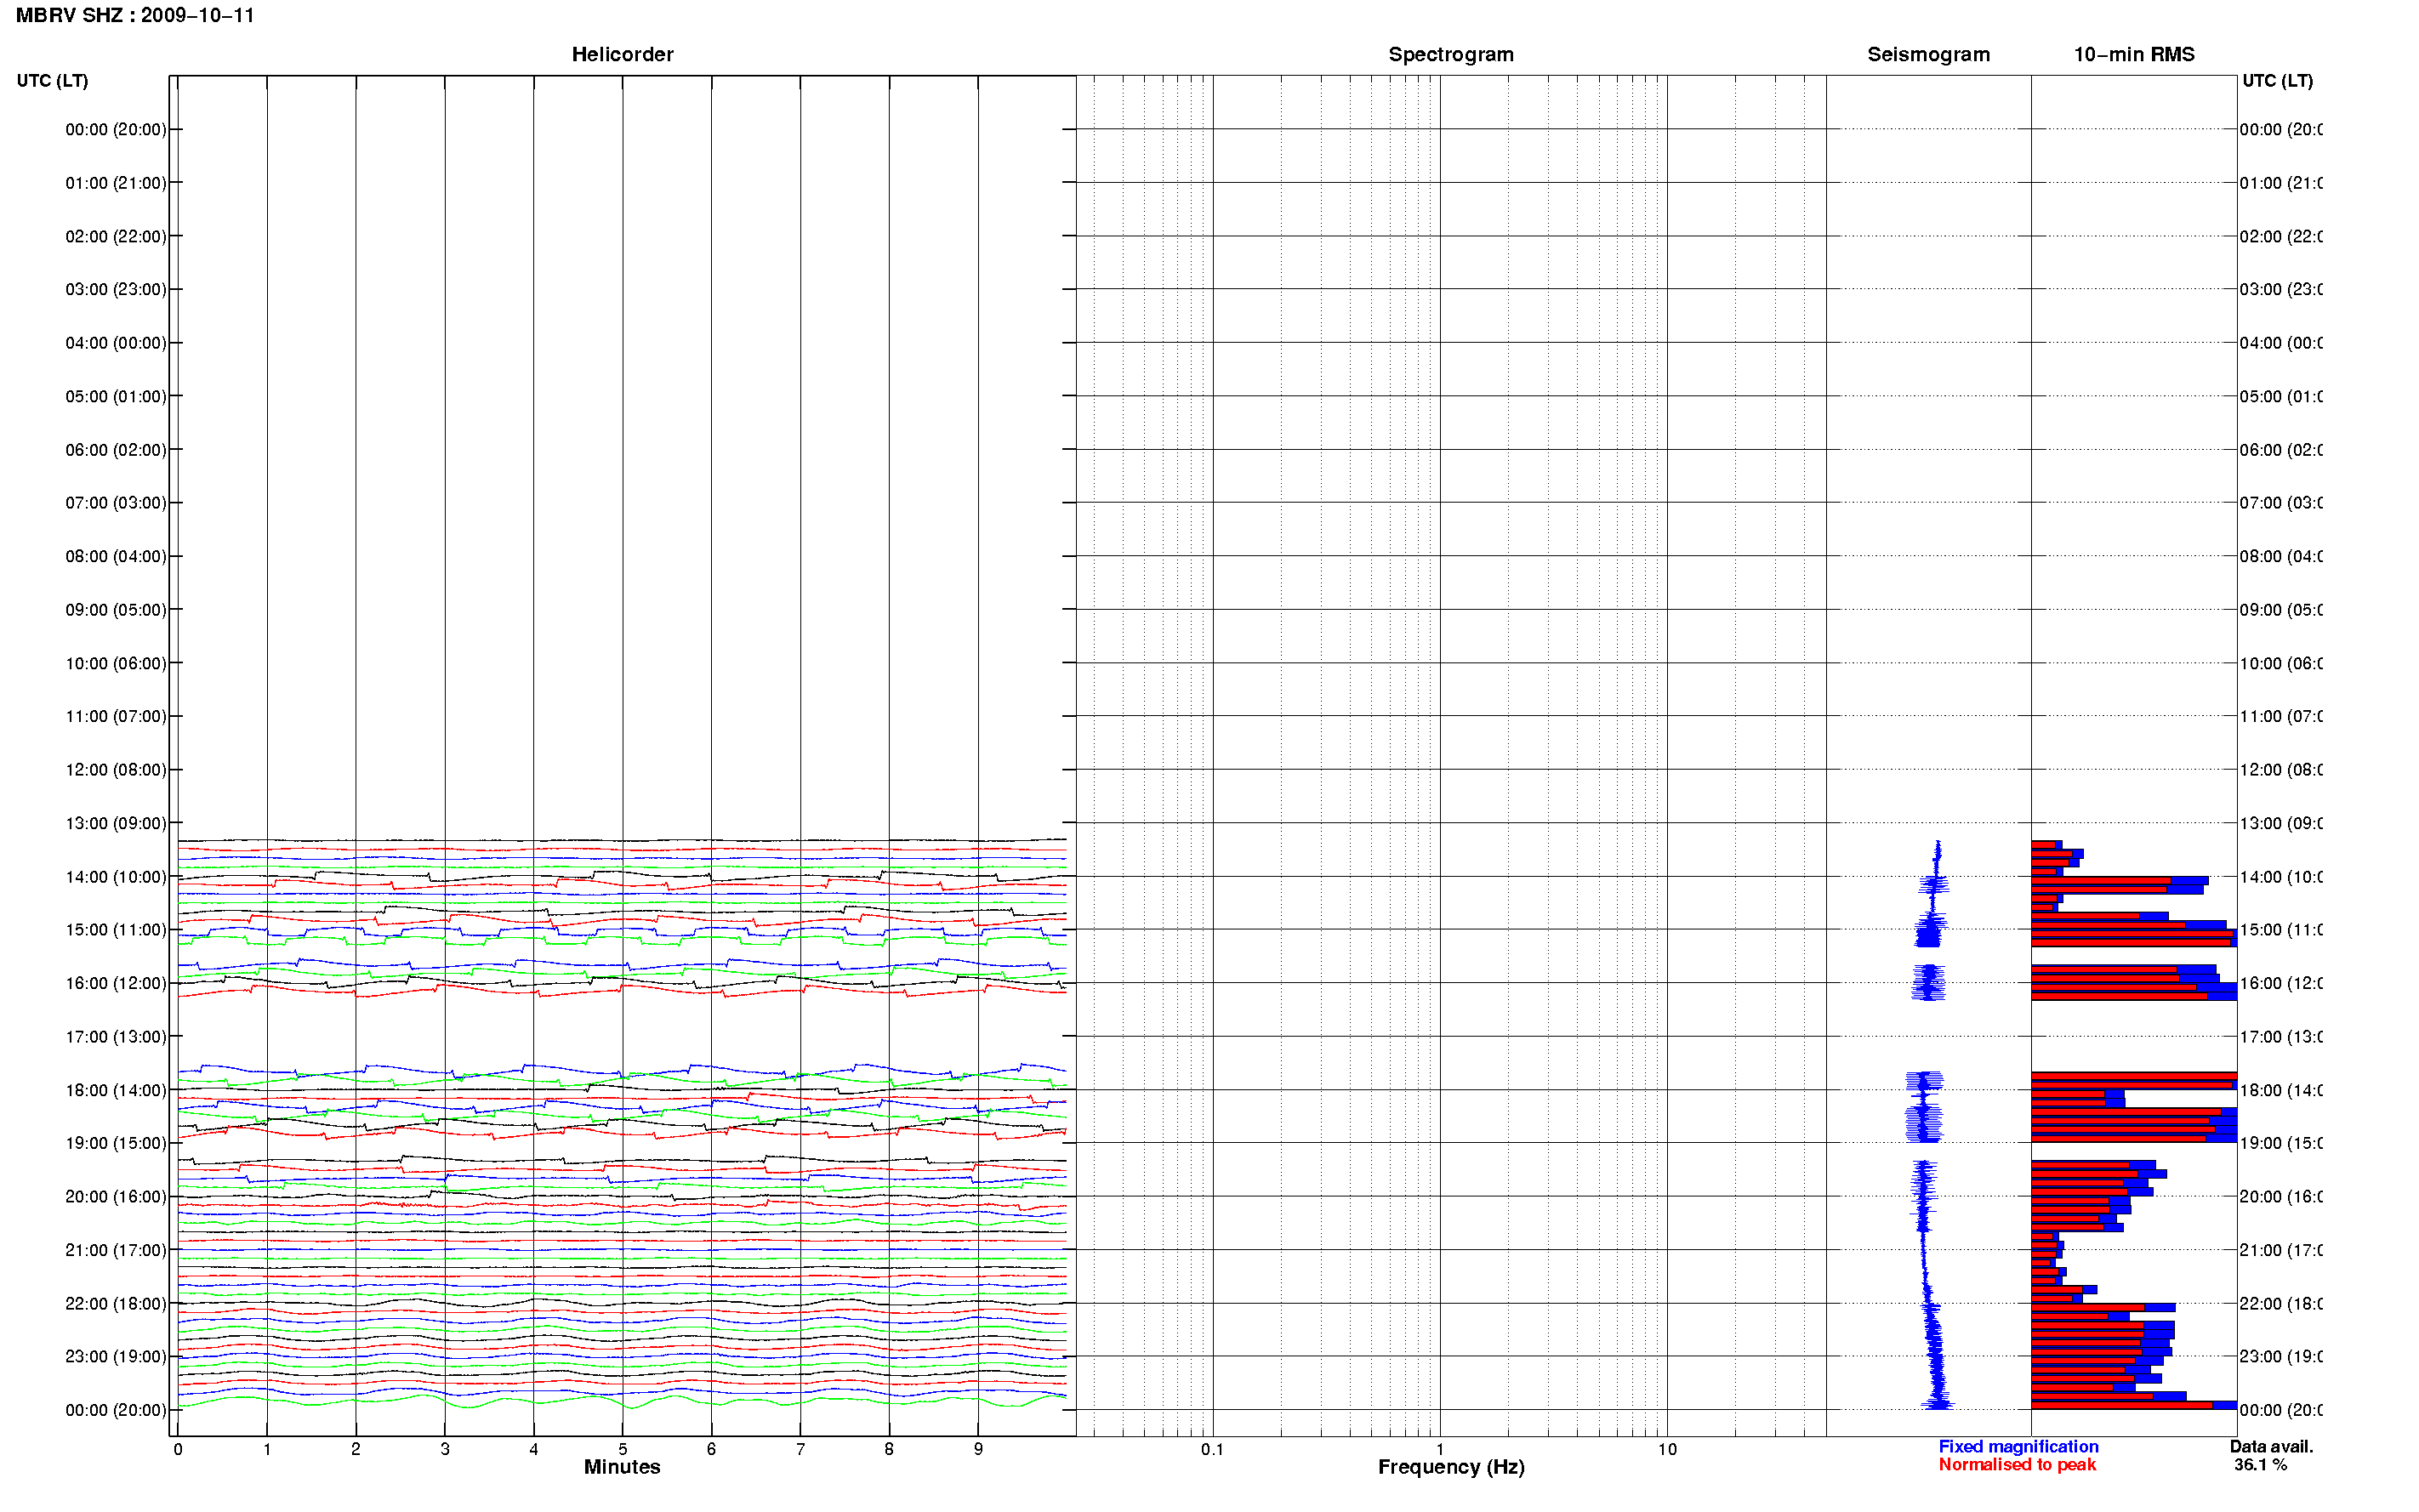
Task: Click the left '18:00 (14:00)' time label
Action: tap(116, 1090)
